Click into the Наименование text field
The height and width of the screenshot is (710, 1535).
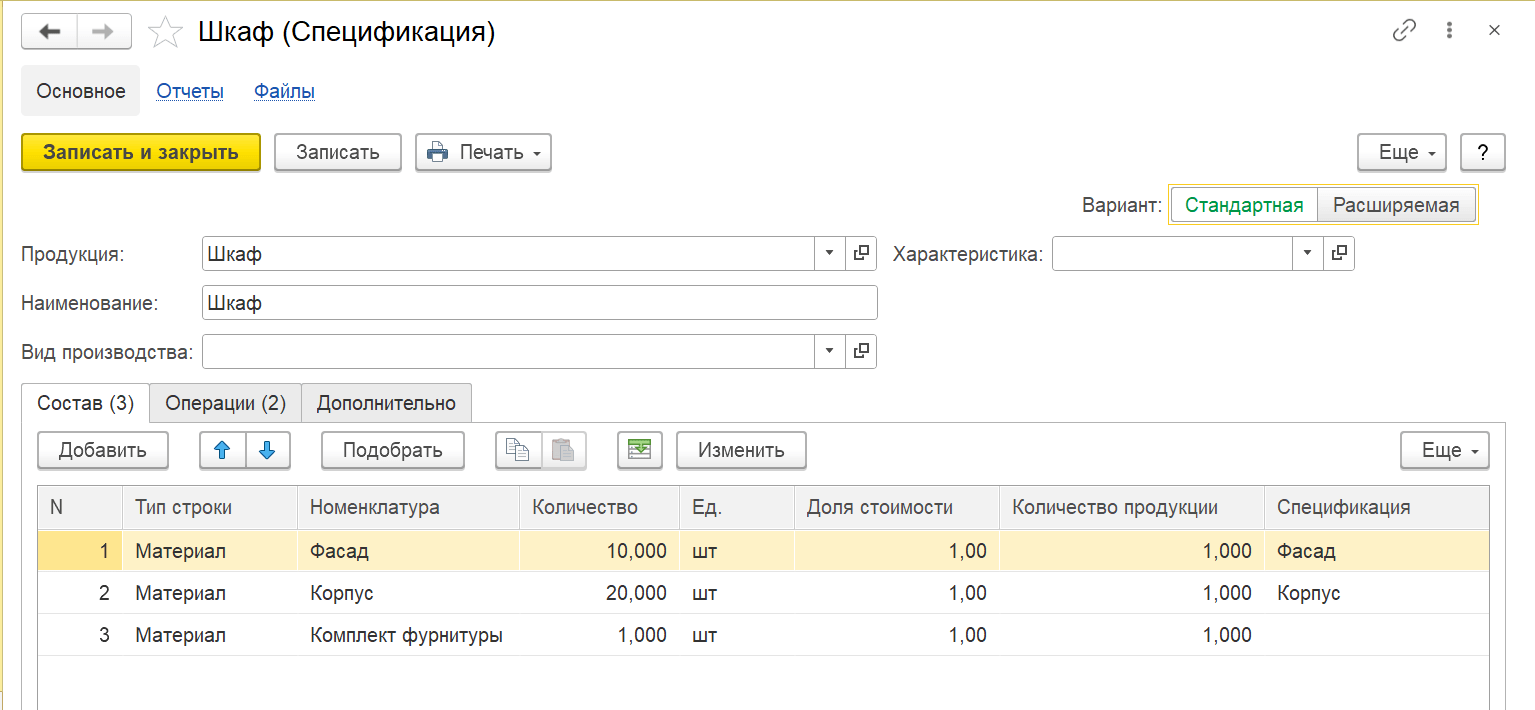click(539, 302)
